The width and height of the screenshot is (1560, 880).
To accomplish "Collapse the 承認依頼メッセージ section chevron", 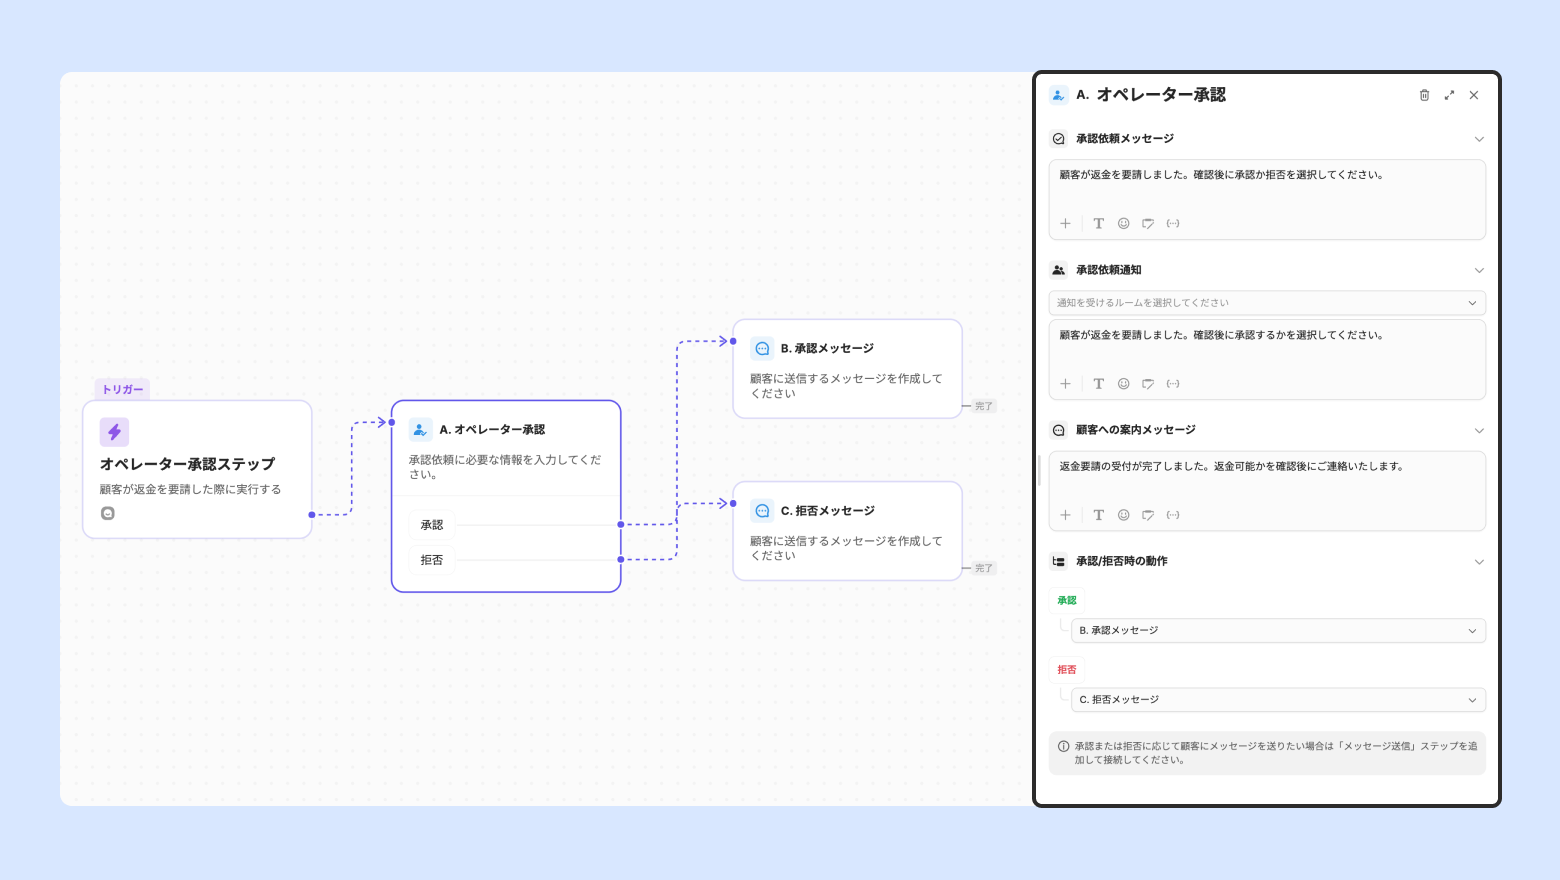I will point(1479,139).
